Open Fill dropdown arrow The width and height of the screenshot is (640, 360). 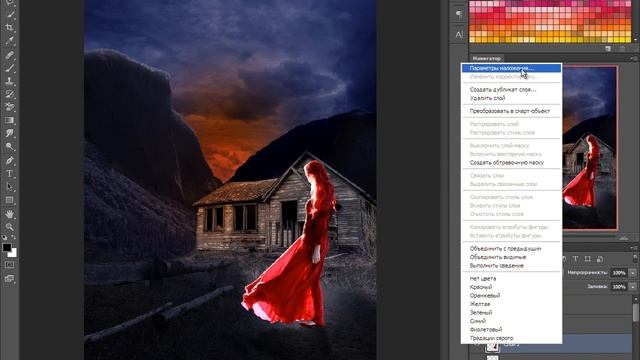[633, 287]
